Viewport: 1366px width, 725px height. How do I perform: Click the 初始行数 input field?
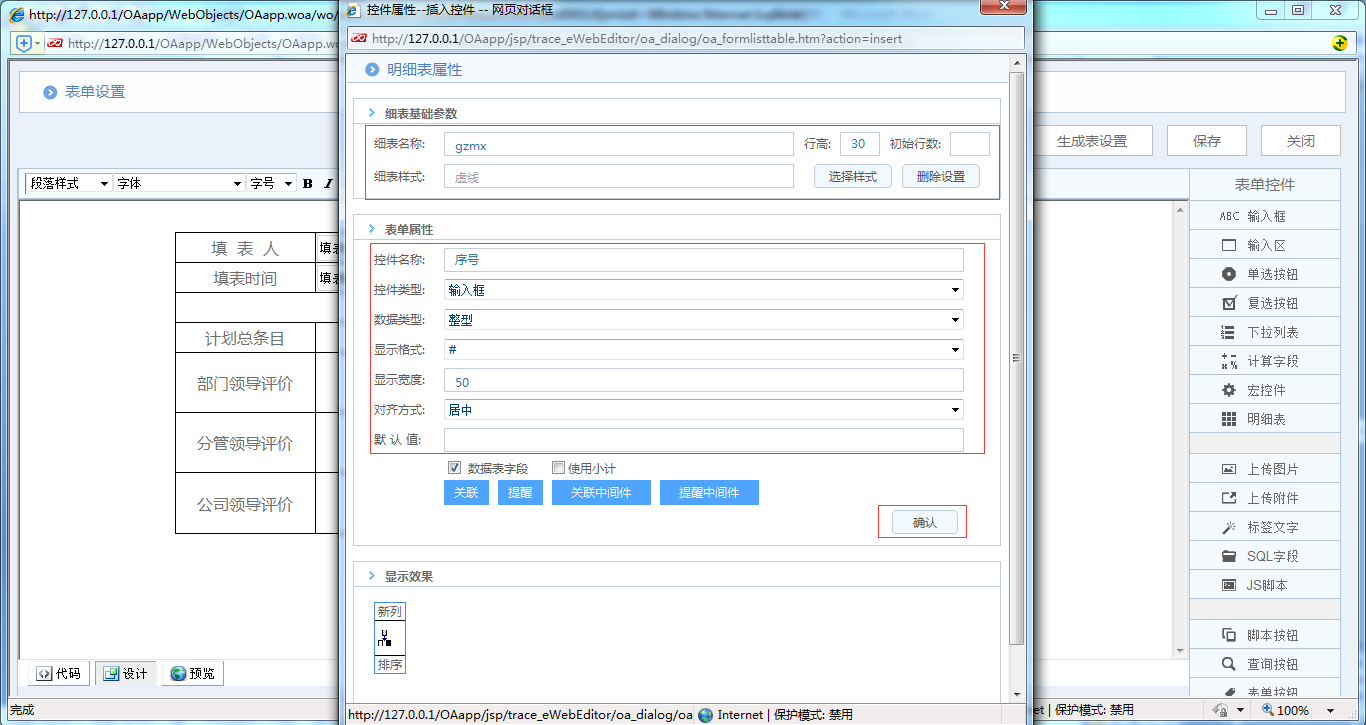click(x=969, y=143)
